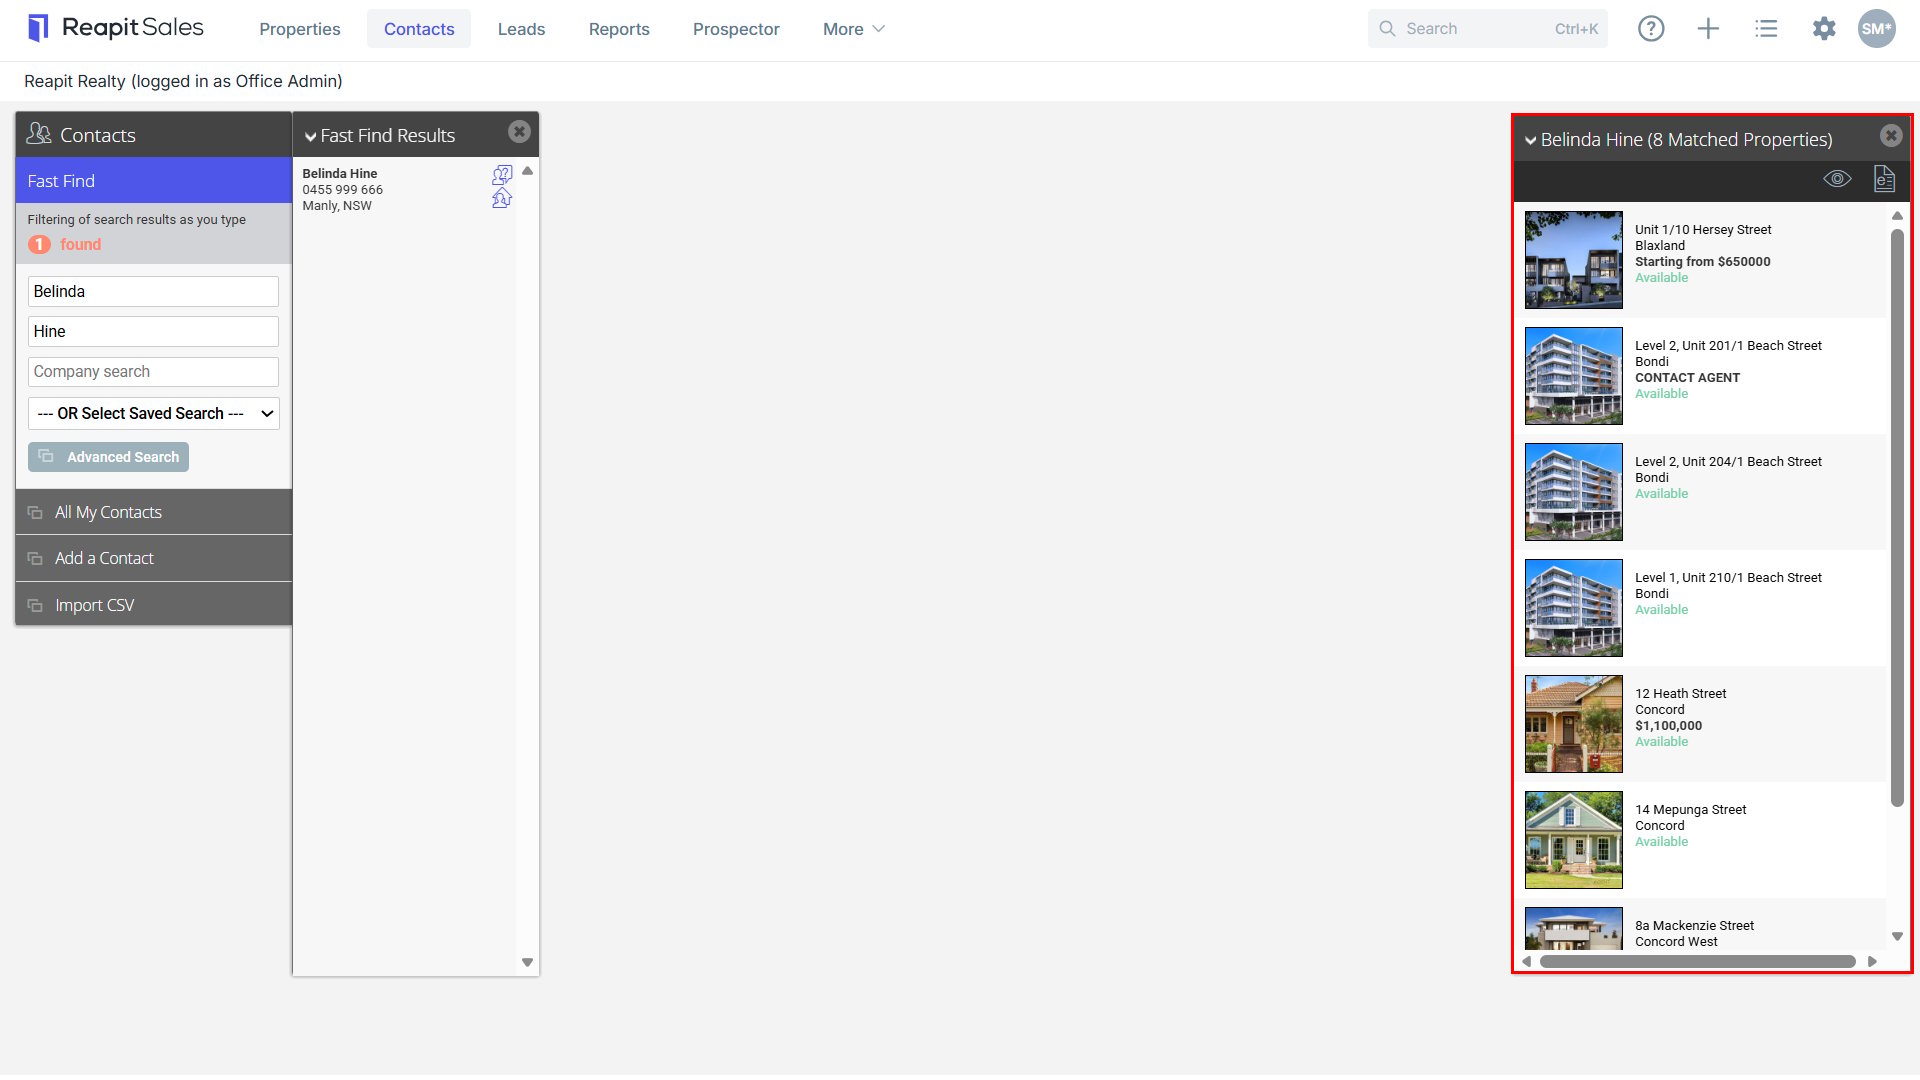Expand the More menu
This screenshot has width=1920, height=1080.
point(853,29)
